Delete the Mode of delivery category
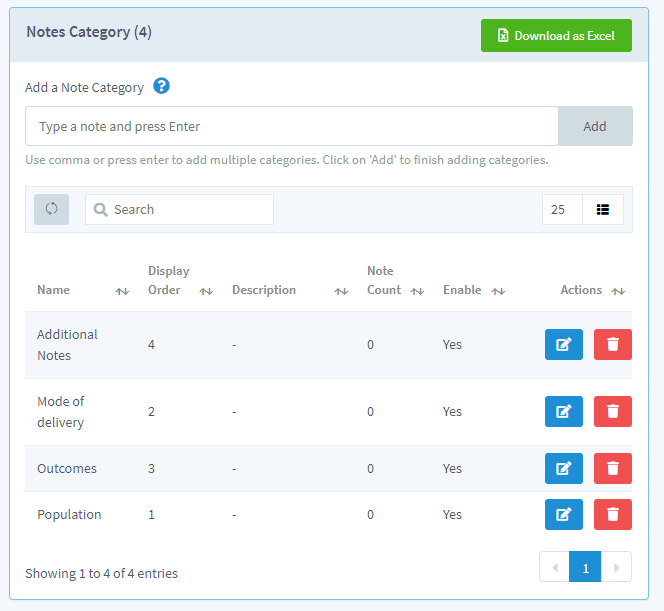The image size is (664, 611). pyautogui.click(x=613, y=412)
